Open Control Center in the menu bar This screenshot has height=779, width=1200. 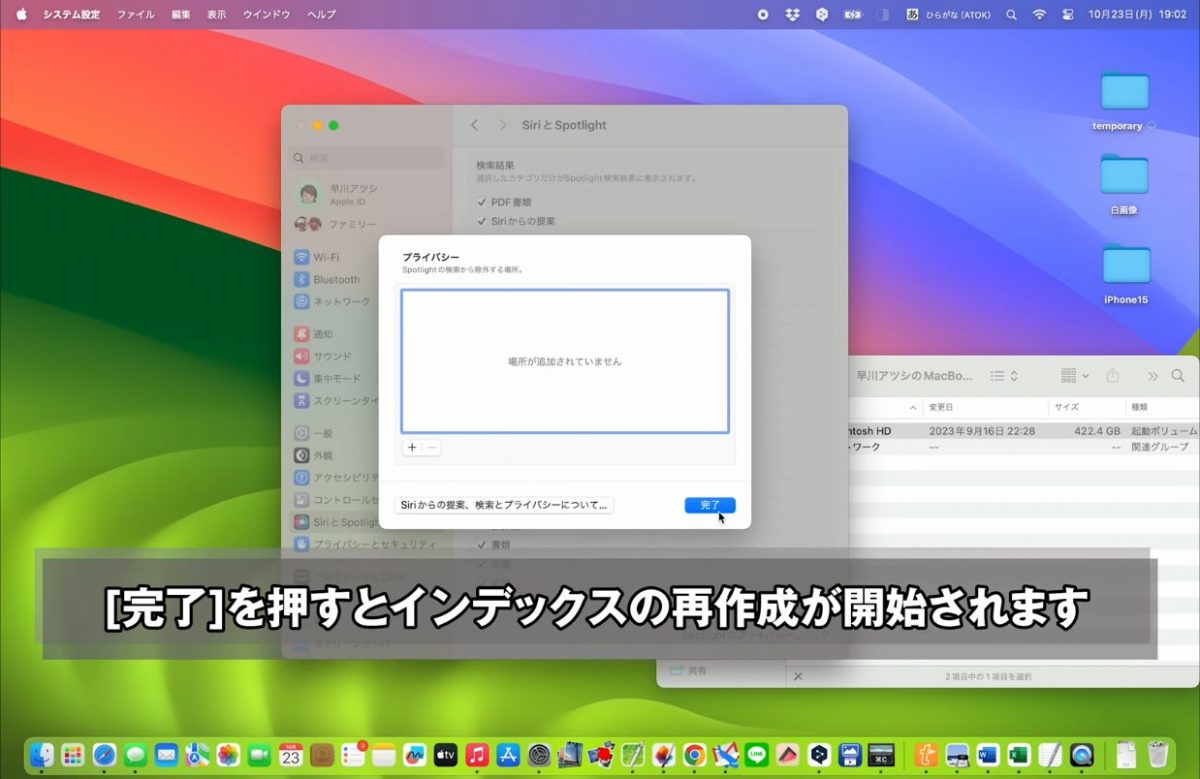1067,15
